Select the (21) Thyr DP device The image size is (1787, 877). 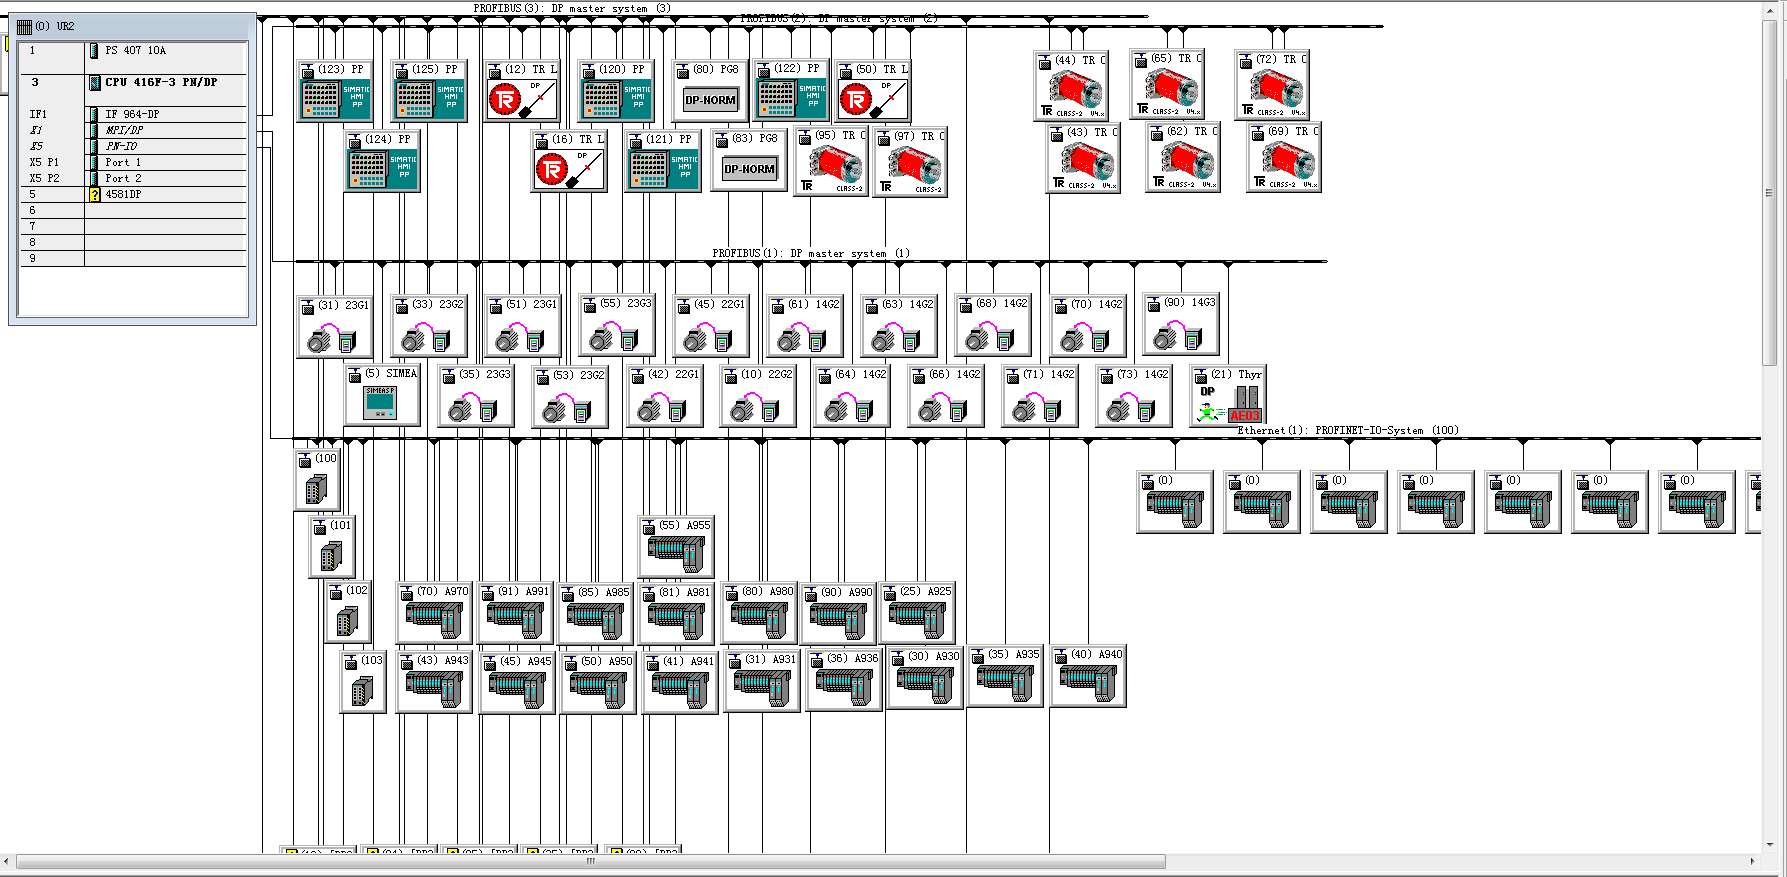[1228, 402]
